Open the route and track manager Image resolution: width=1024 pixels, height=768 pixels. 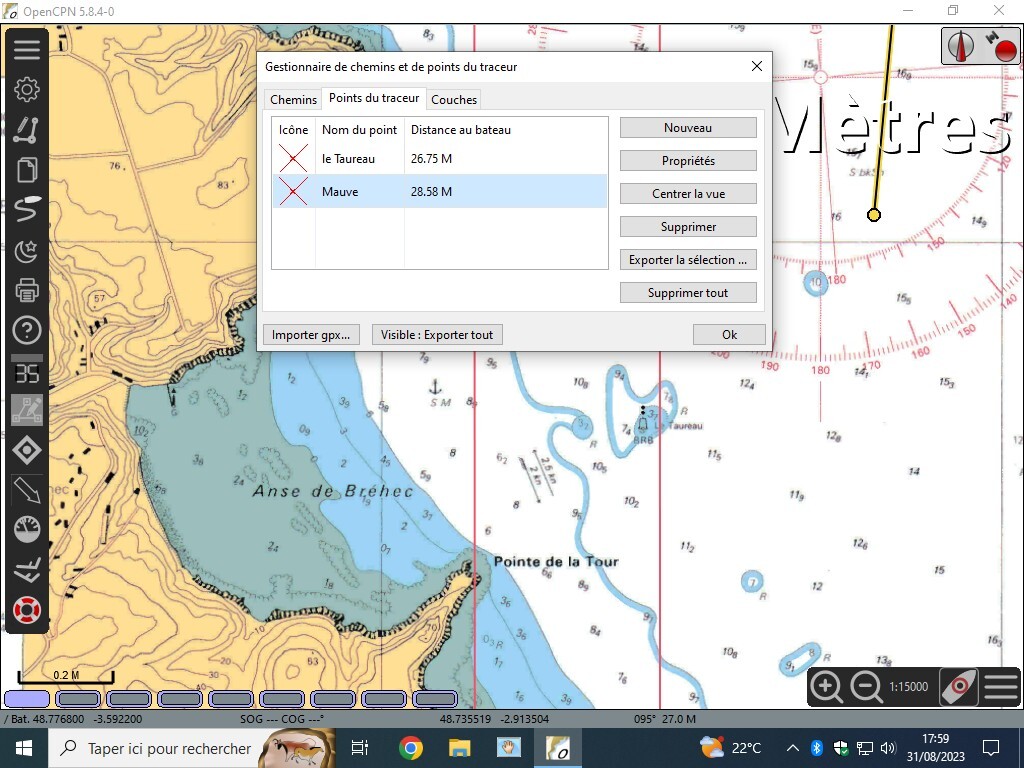(x=27, y=210)
